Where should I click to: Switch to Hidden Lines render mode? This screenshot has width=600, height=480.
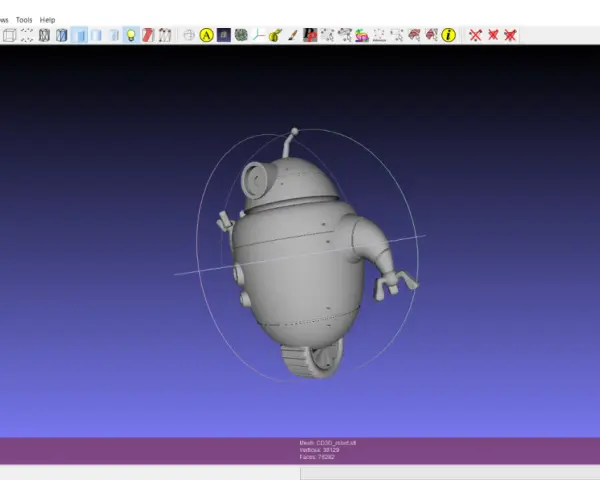click(x=62, y=35)
